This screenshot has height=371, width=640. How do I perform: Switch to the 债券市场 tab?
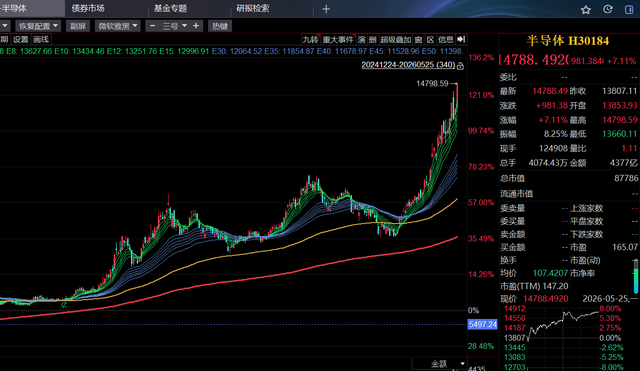click(88, 8)
